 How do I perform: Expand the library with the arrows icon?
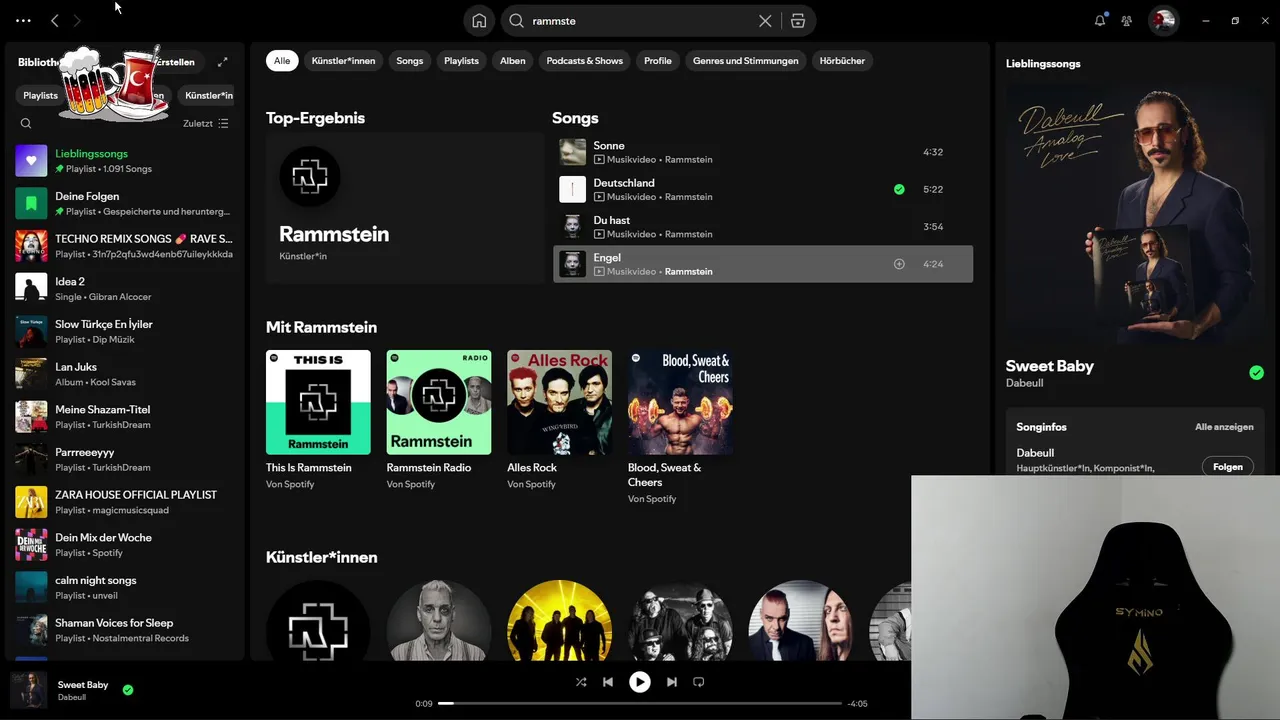[x=222, y=62]
